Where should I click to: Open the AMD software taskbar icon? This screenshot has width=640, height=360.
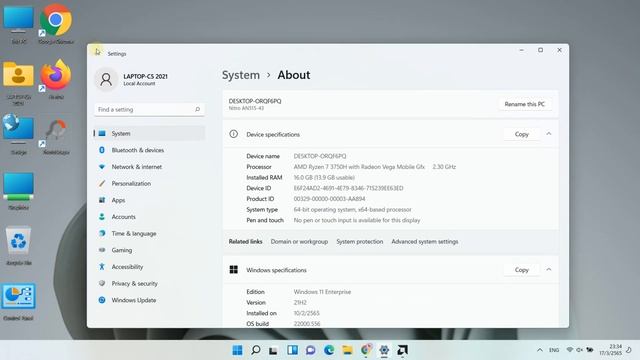(x=402, y=350)
